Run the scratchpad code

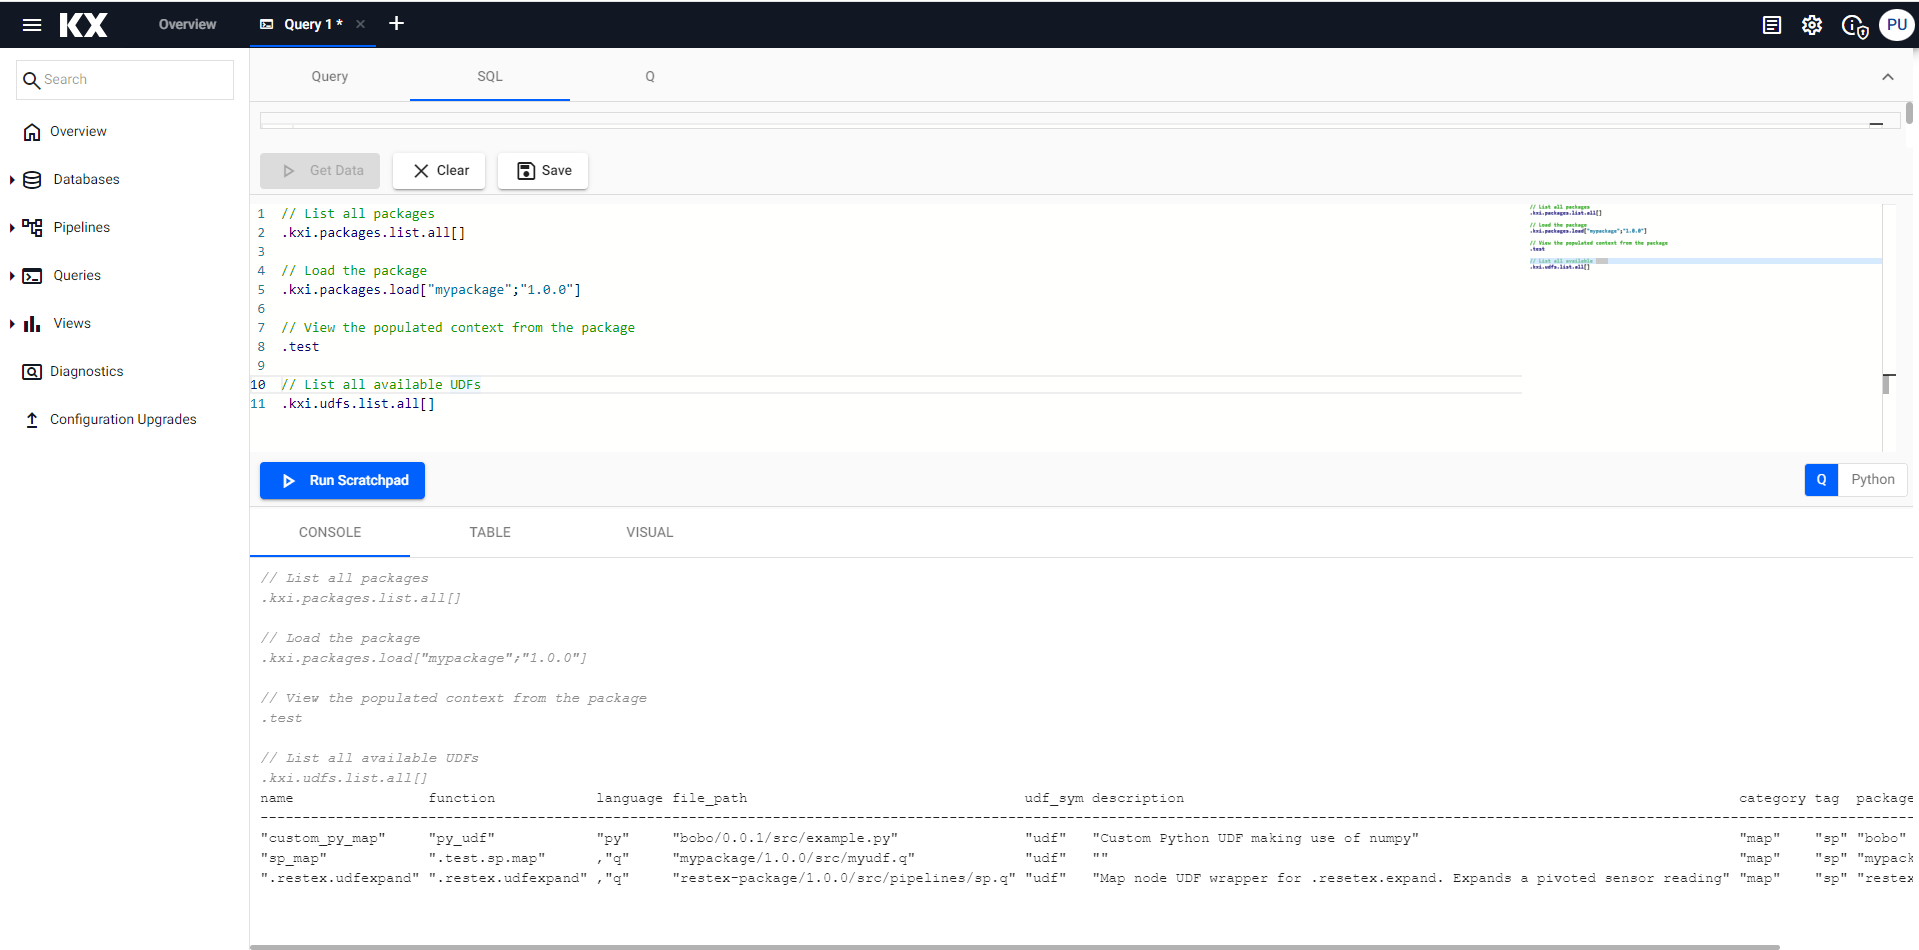coord(342,481)
